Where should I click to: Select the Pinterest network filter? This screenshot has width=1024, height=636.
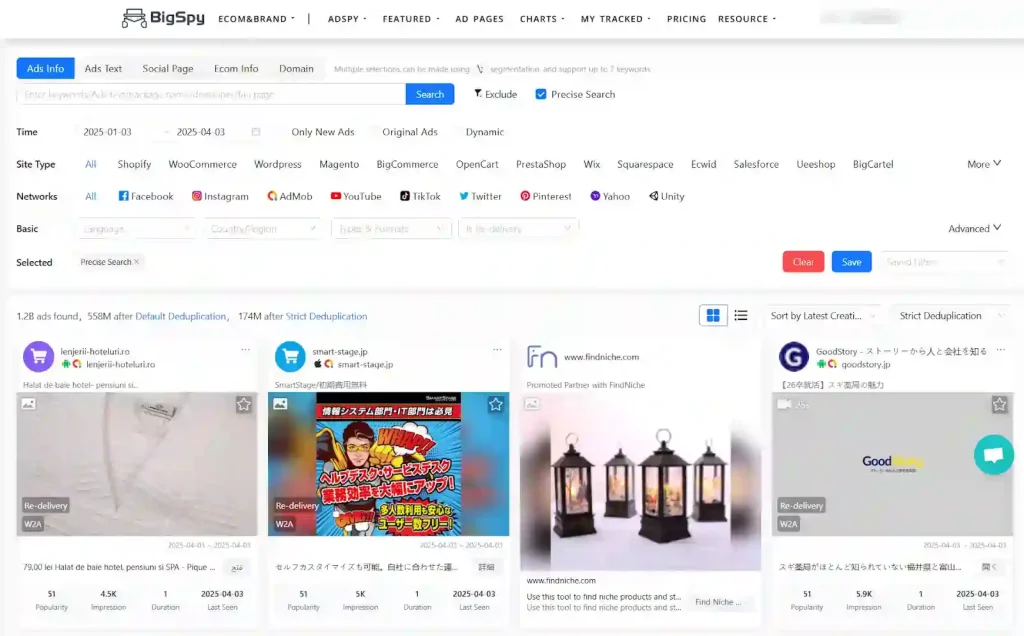pos(545,196)
